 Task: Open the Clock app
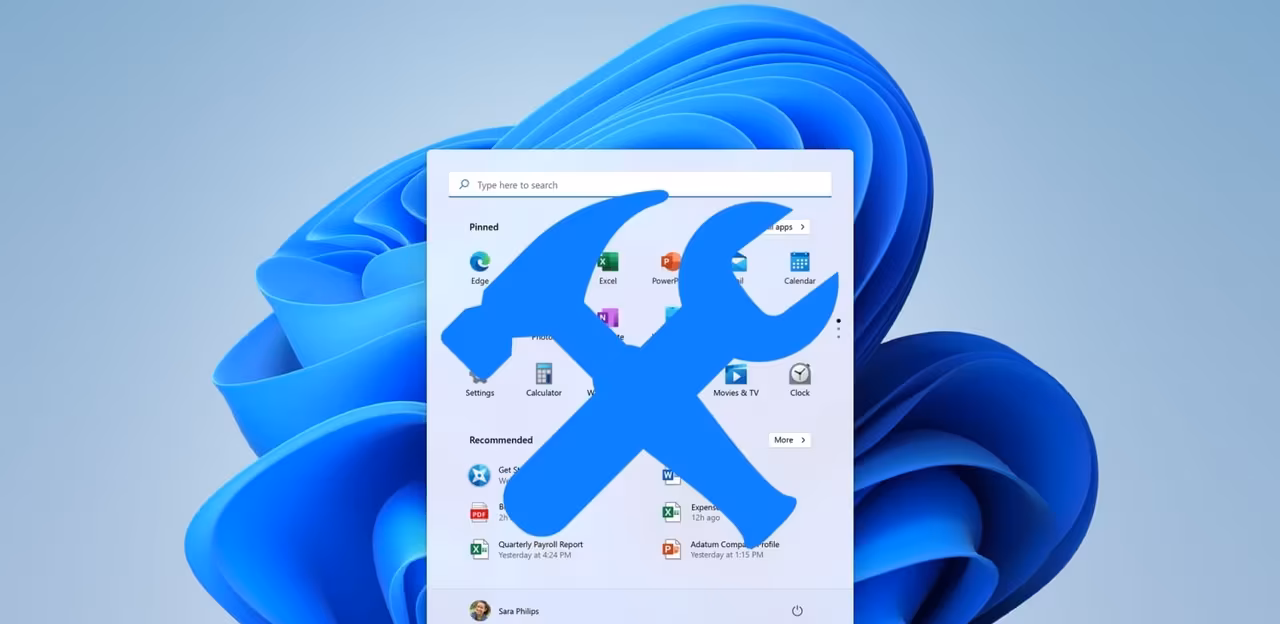click(x=799, y=375)
